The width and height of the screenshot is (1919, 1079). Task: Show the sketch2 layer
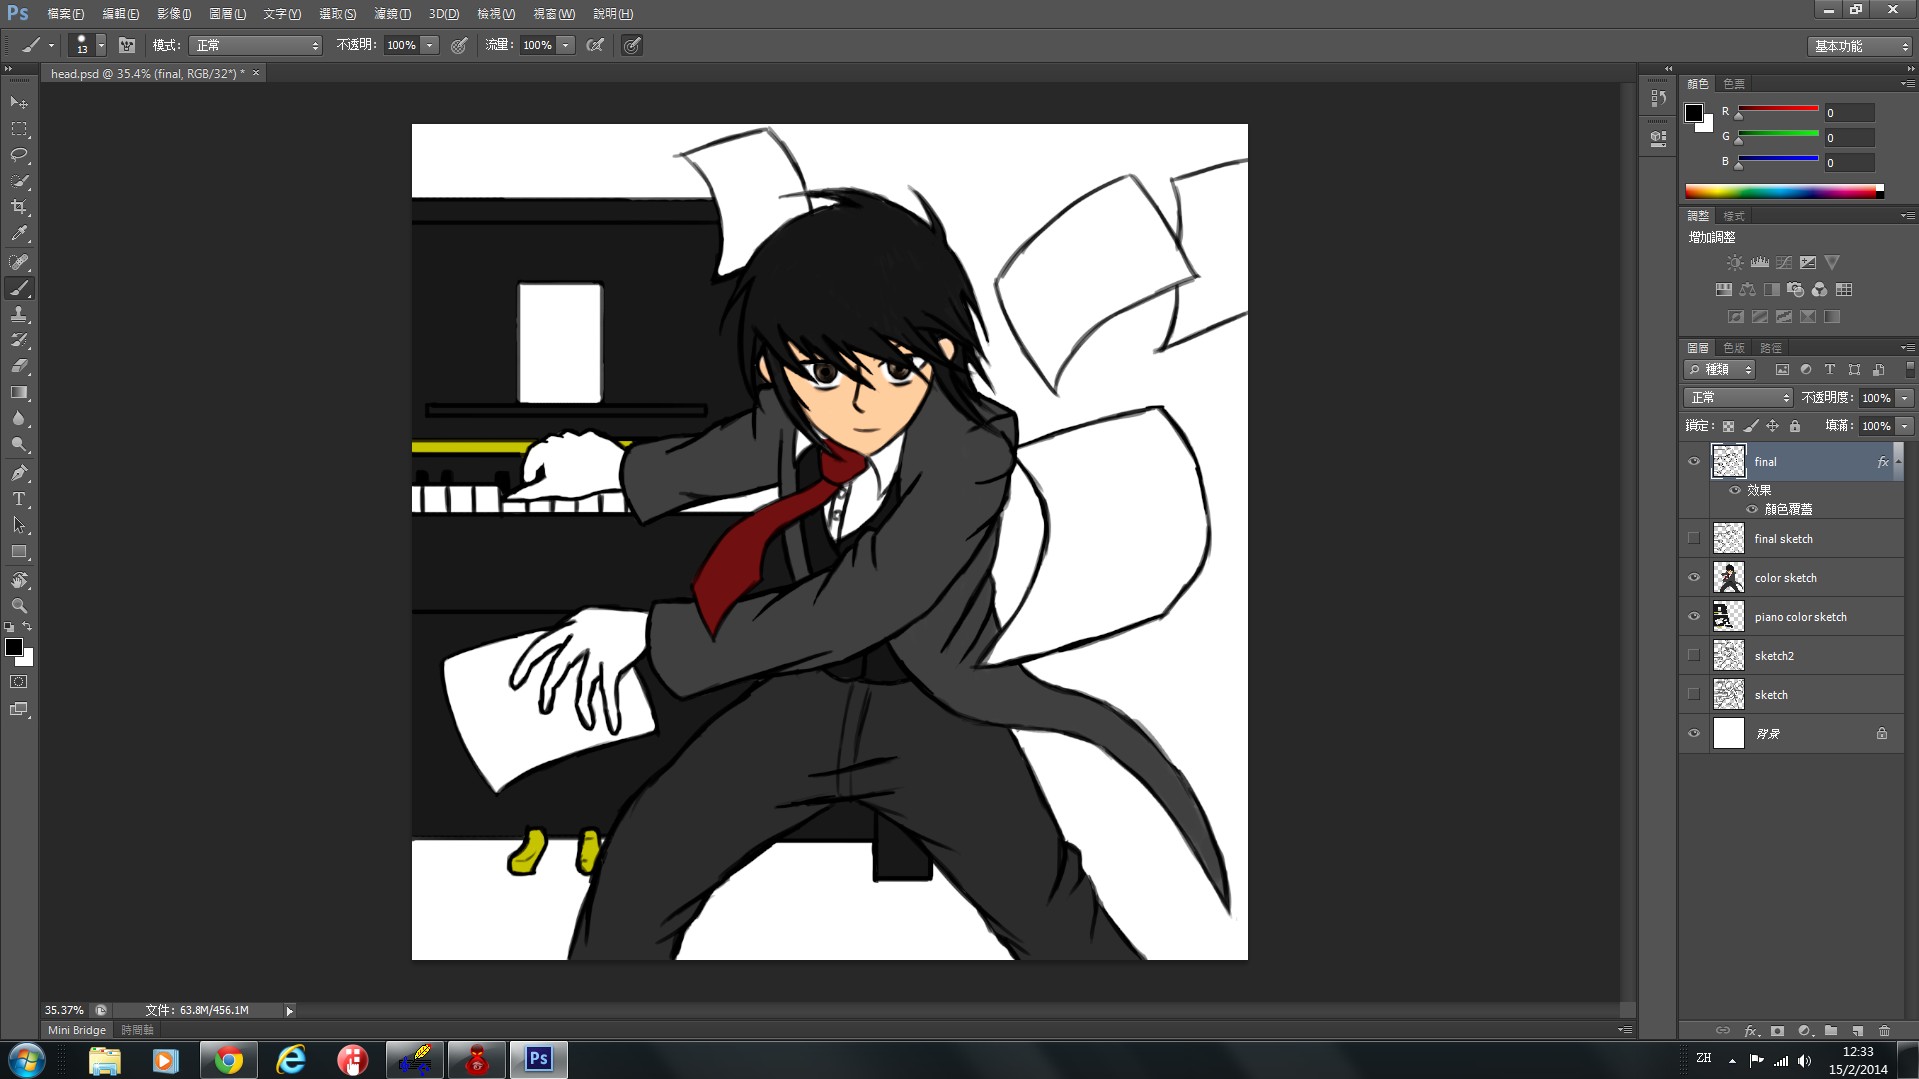(1694, 656)
